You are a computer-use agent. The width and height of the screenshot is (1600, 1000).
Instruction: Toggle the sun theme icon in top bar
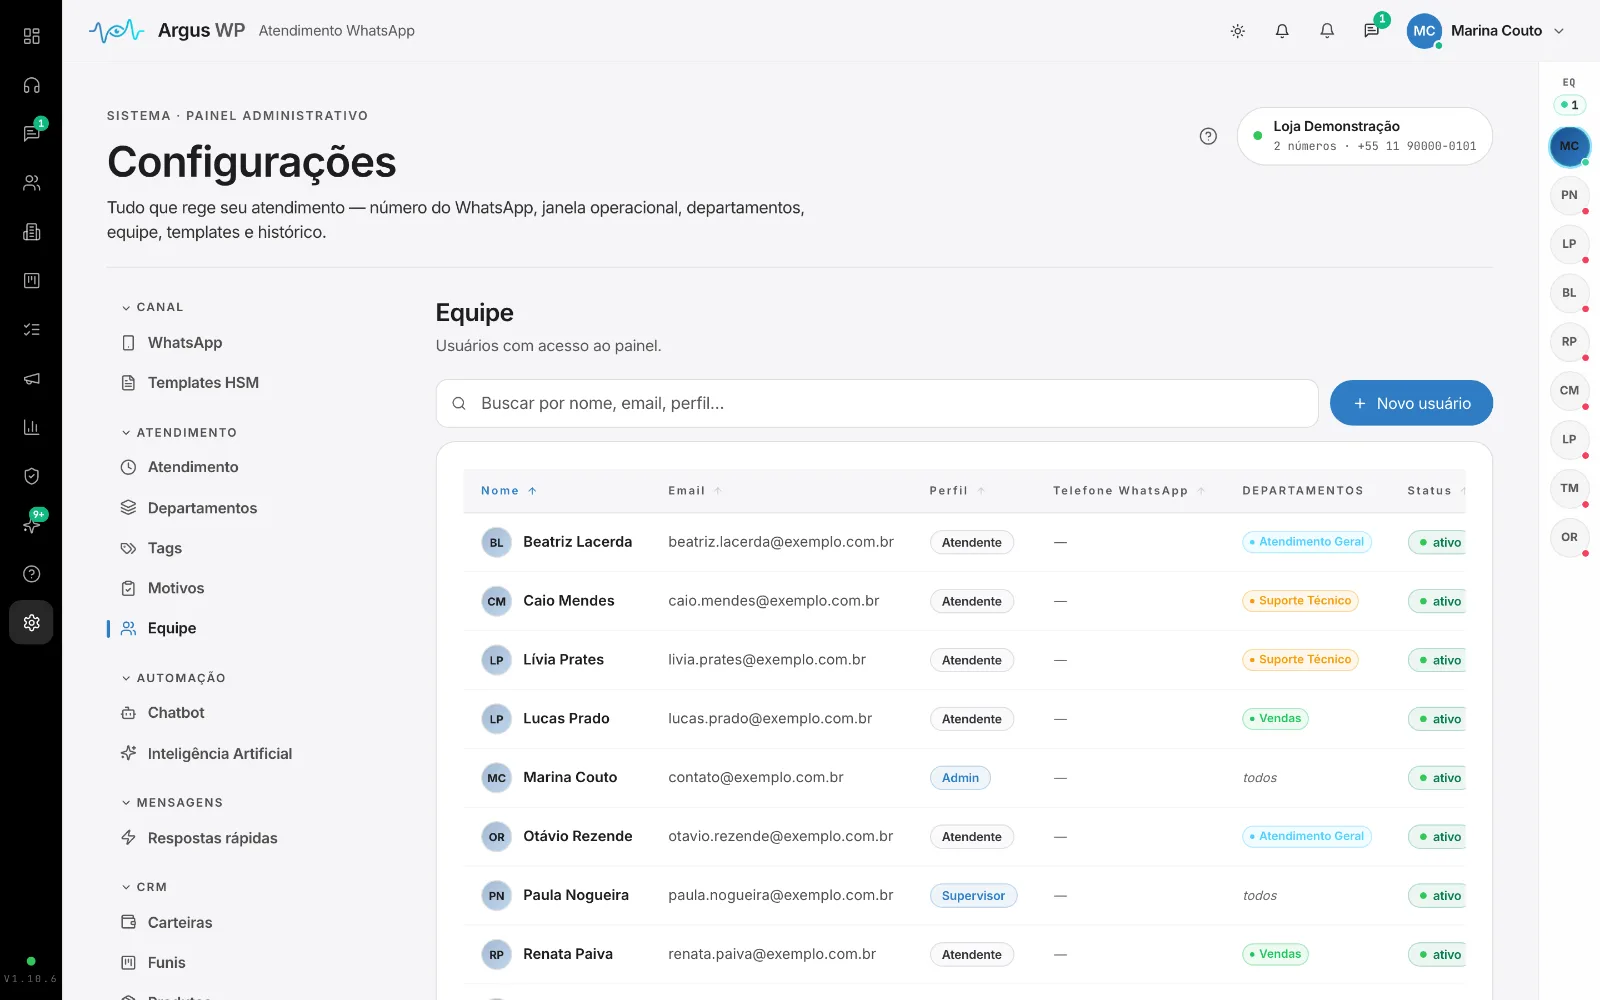[1237, 31]
